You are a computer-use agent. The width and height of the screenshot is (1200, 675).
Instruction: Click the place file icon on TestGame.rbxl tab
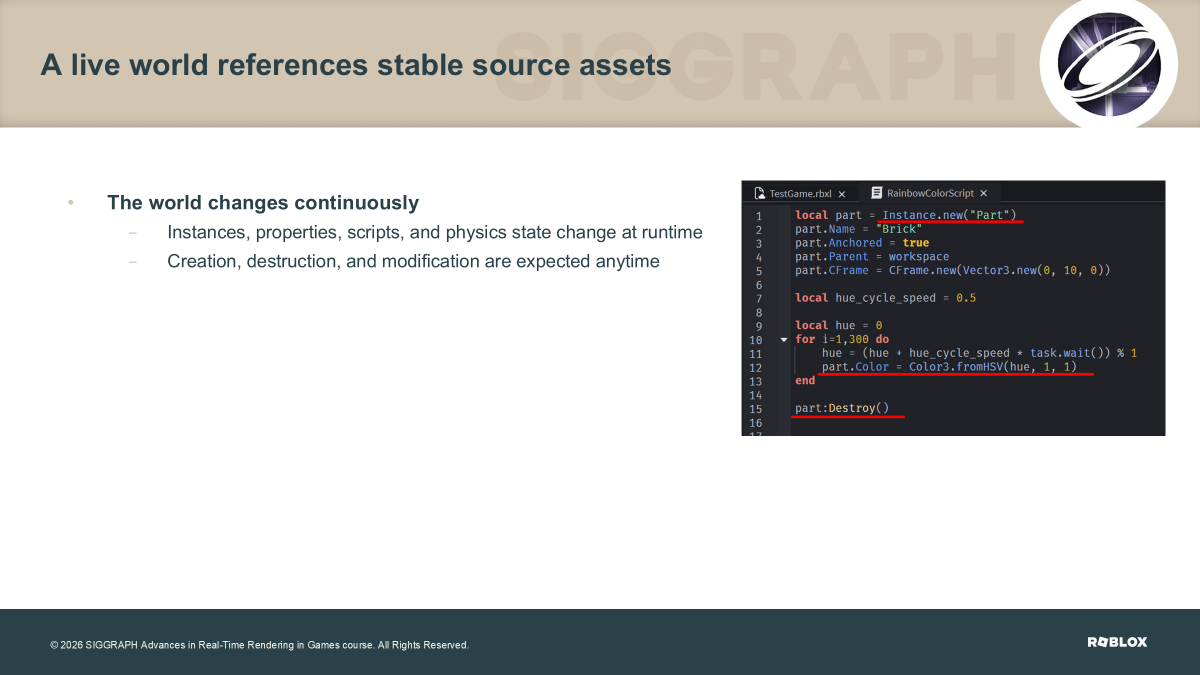[x=760, y=193]
